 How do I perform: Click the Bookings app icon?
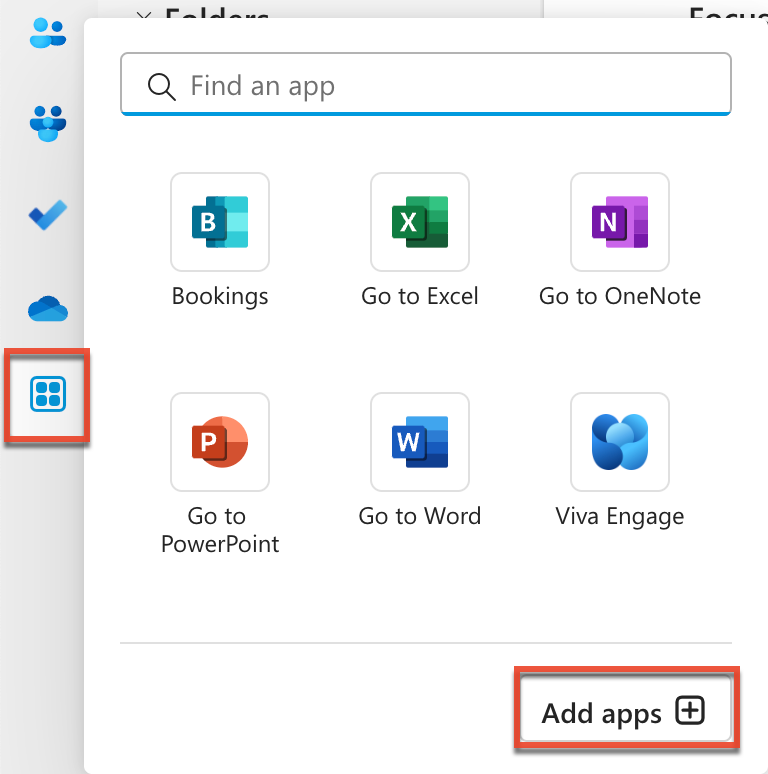220,222
